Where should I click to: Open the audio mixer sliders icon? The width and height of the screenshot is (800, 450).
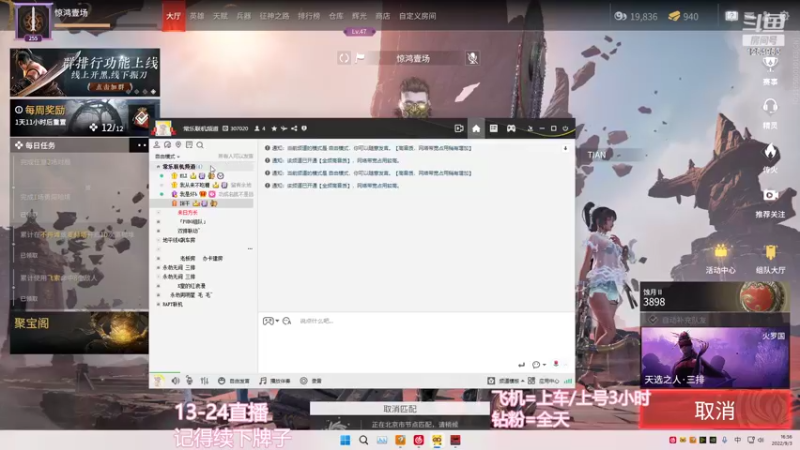(x=205, y=381)
